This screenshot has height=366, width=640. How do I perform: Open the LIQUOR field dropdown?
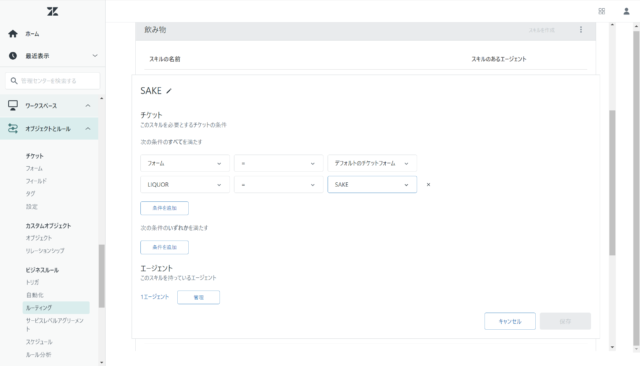pos(185,184)
